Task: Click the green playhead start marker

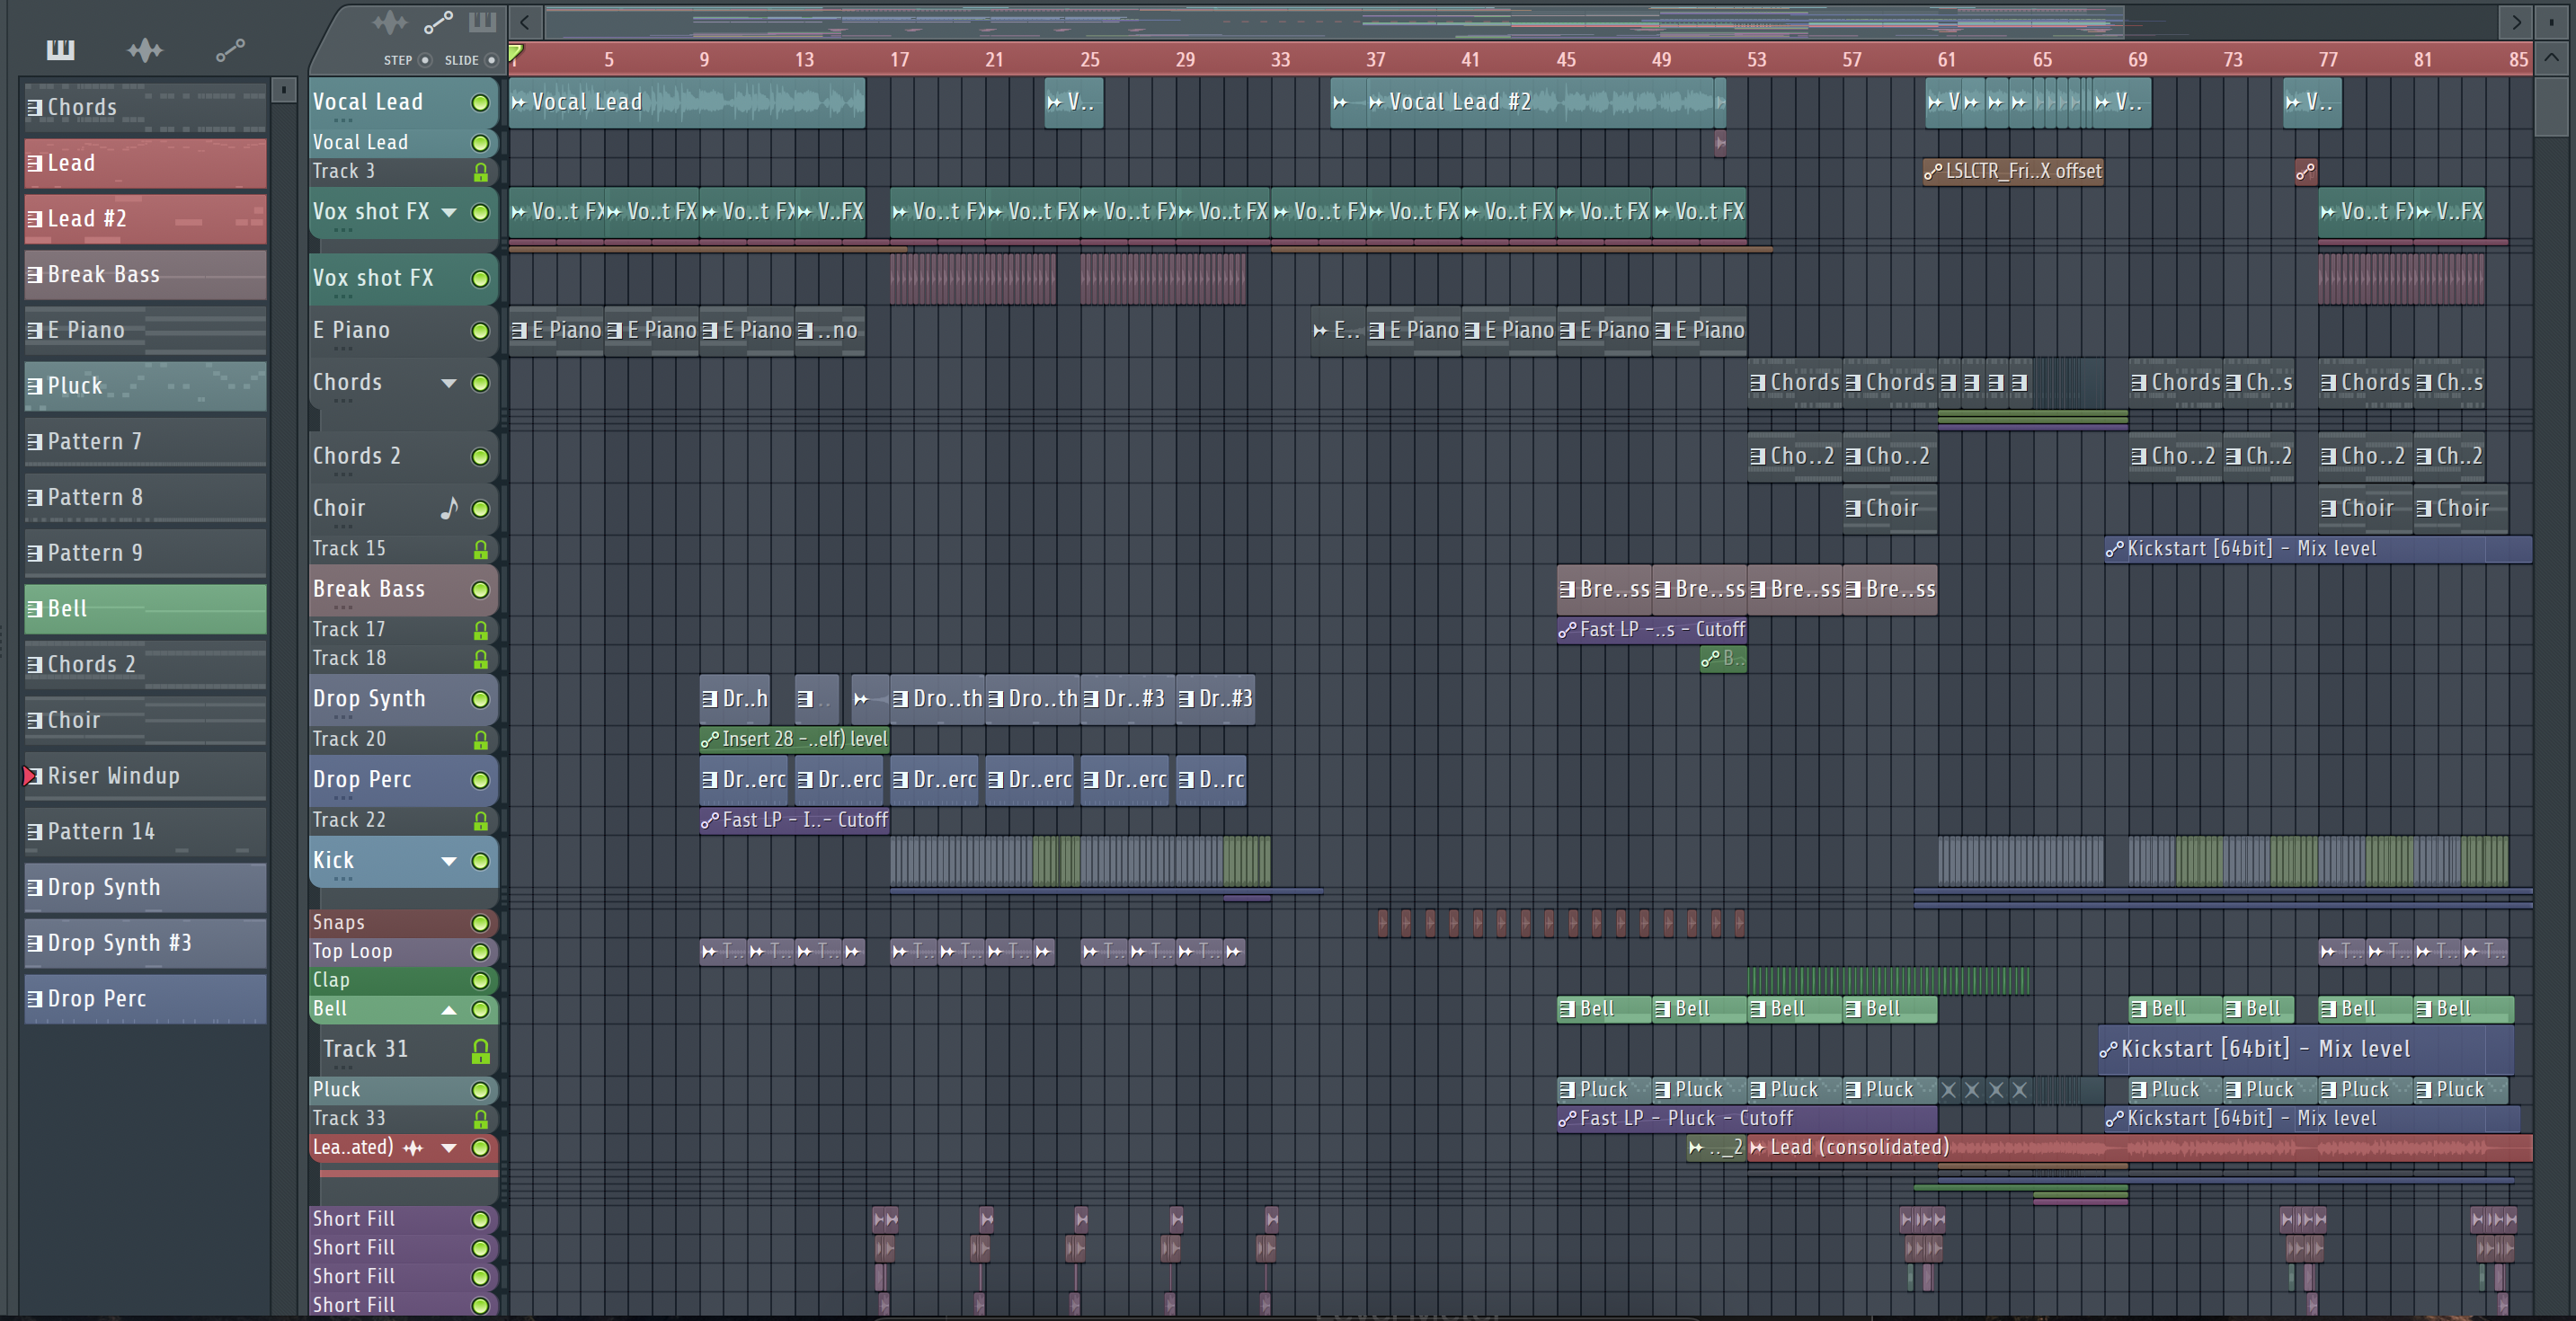Action: (x=515, y=53)
